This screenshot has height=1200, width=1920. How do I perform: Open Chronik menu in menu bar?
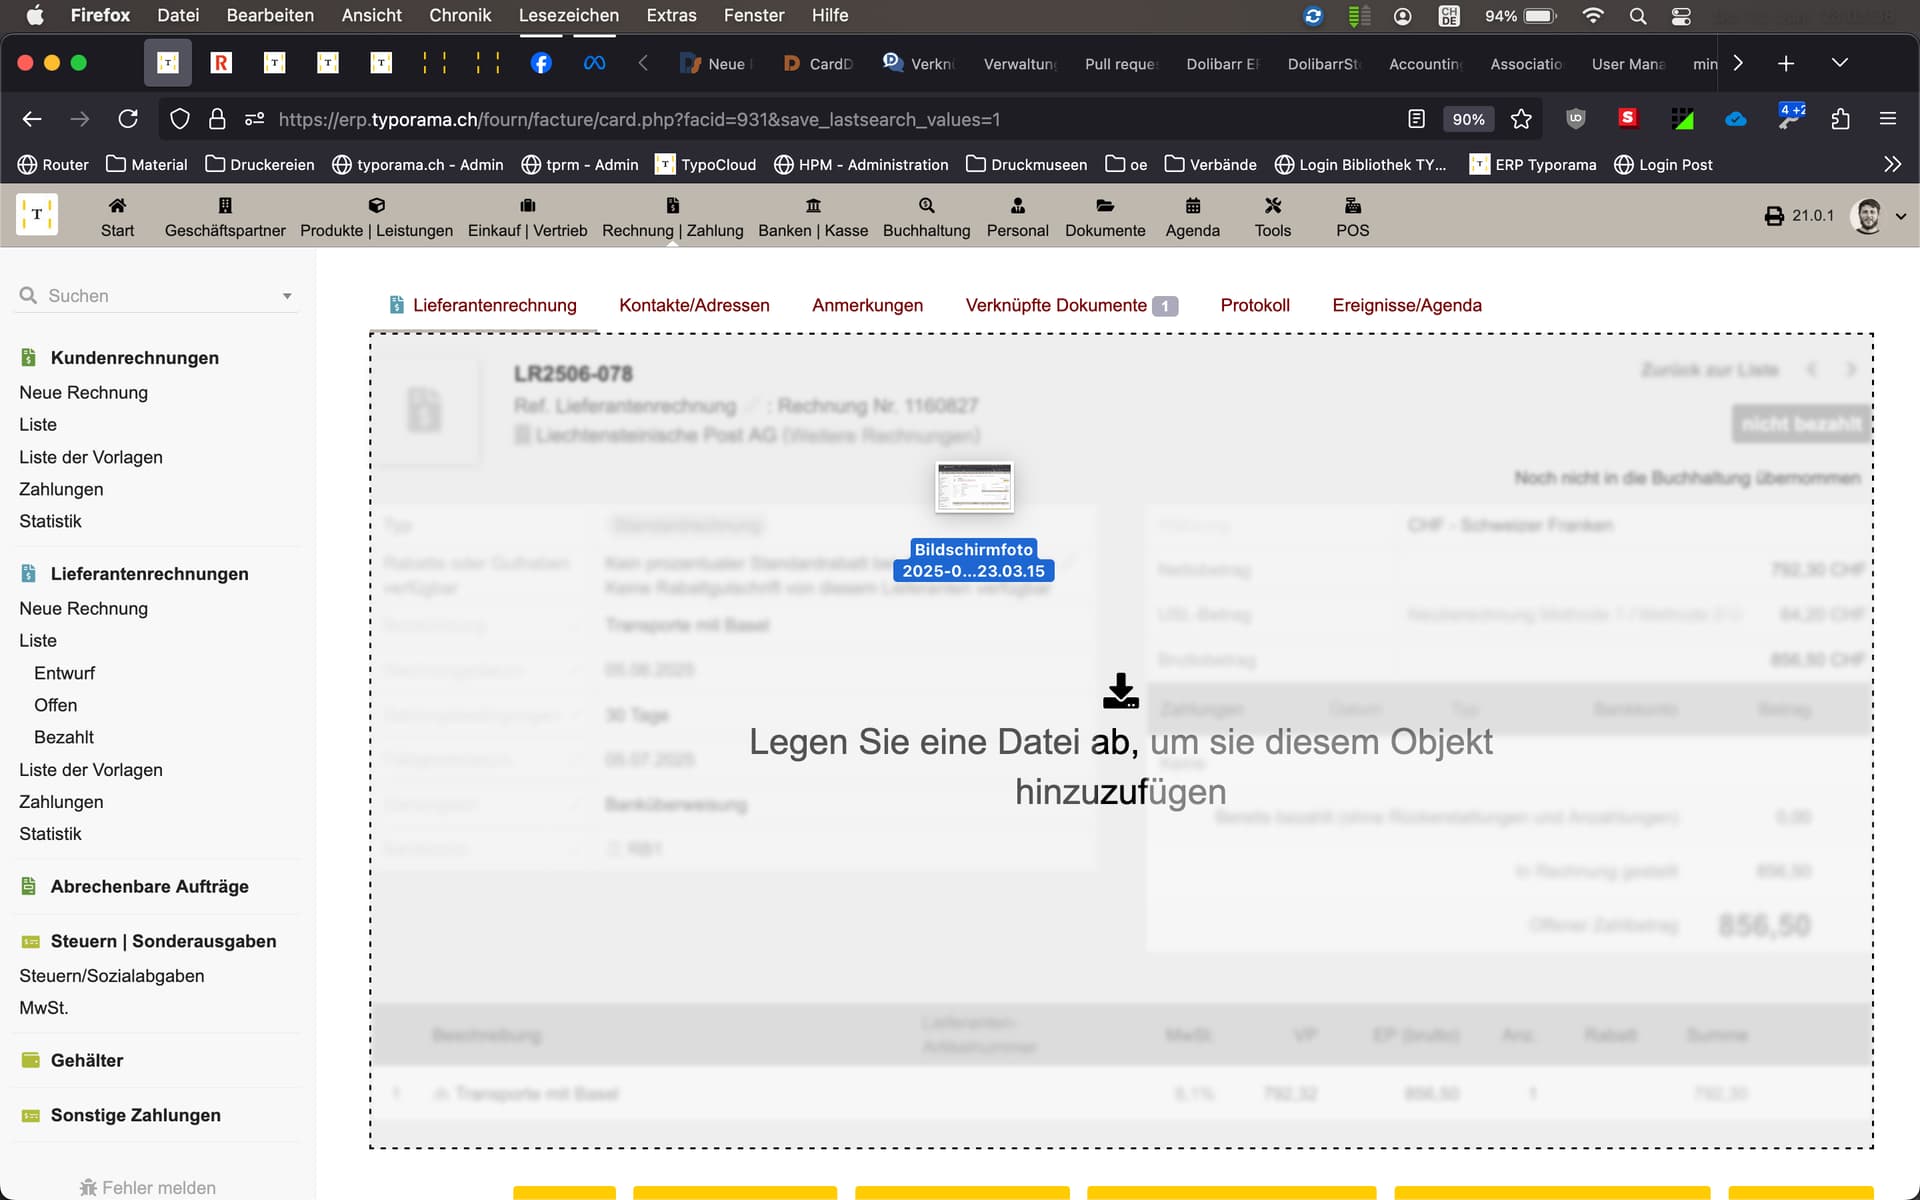click(x=460, y=15)
